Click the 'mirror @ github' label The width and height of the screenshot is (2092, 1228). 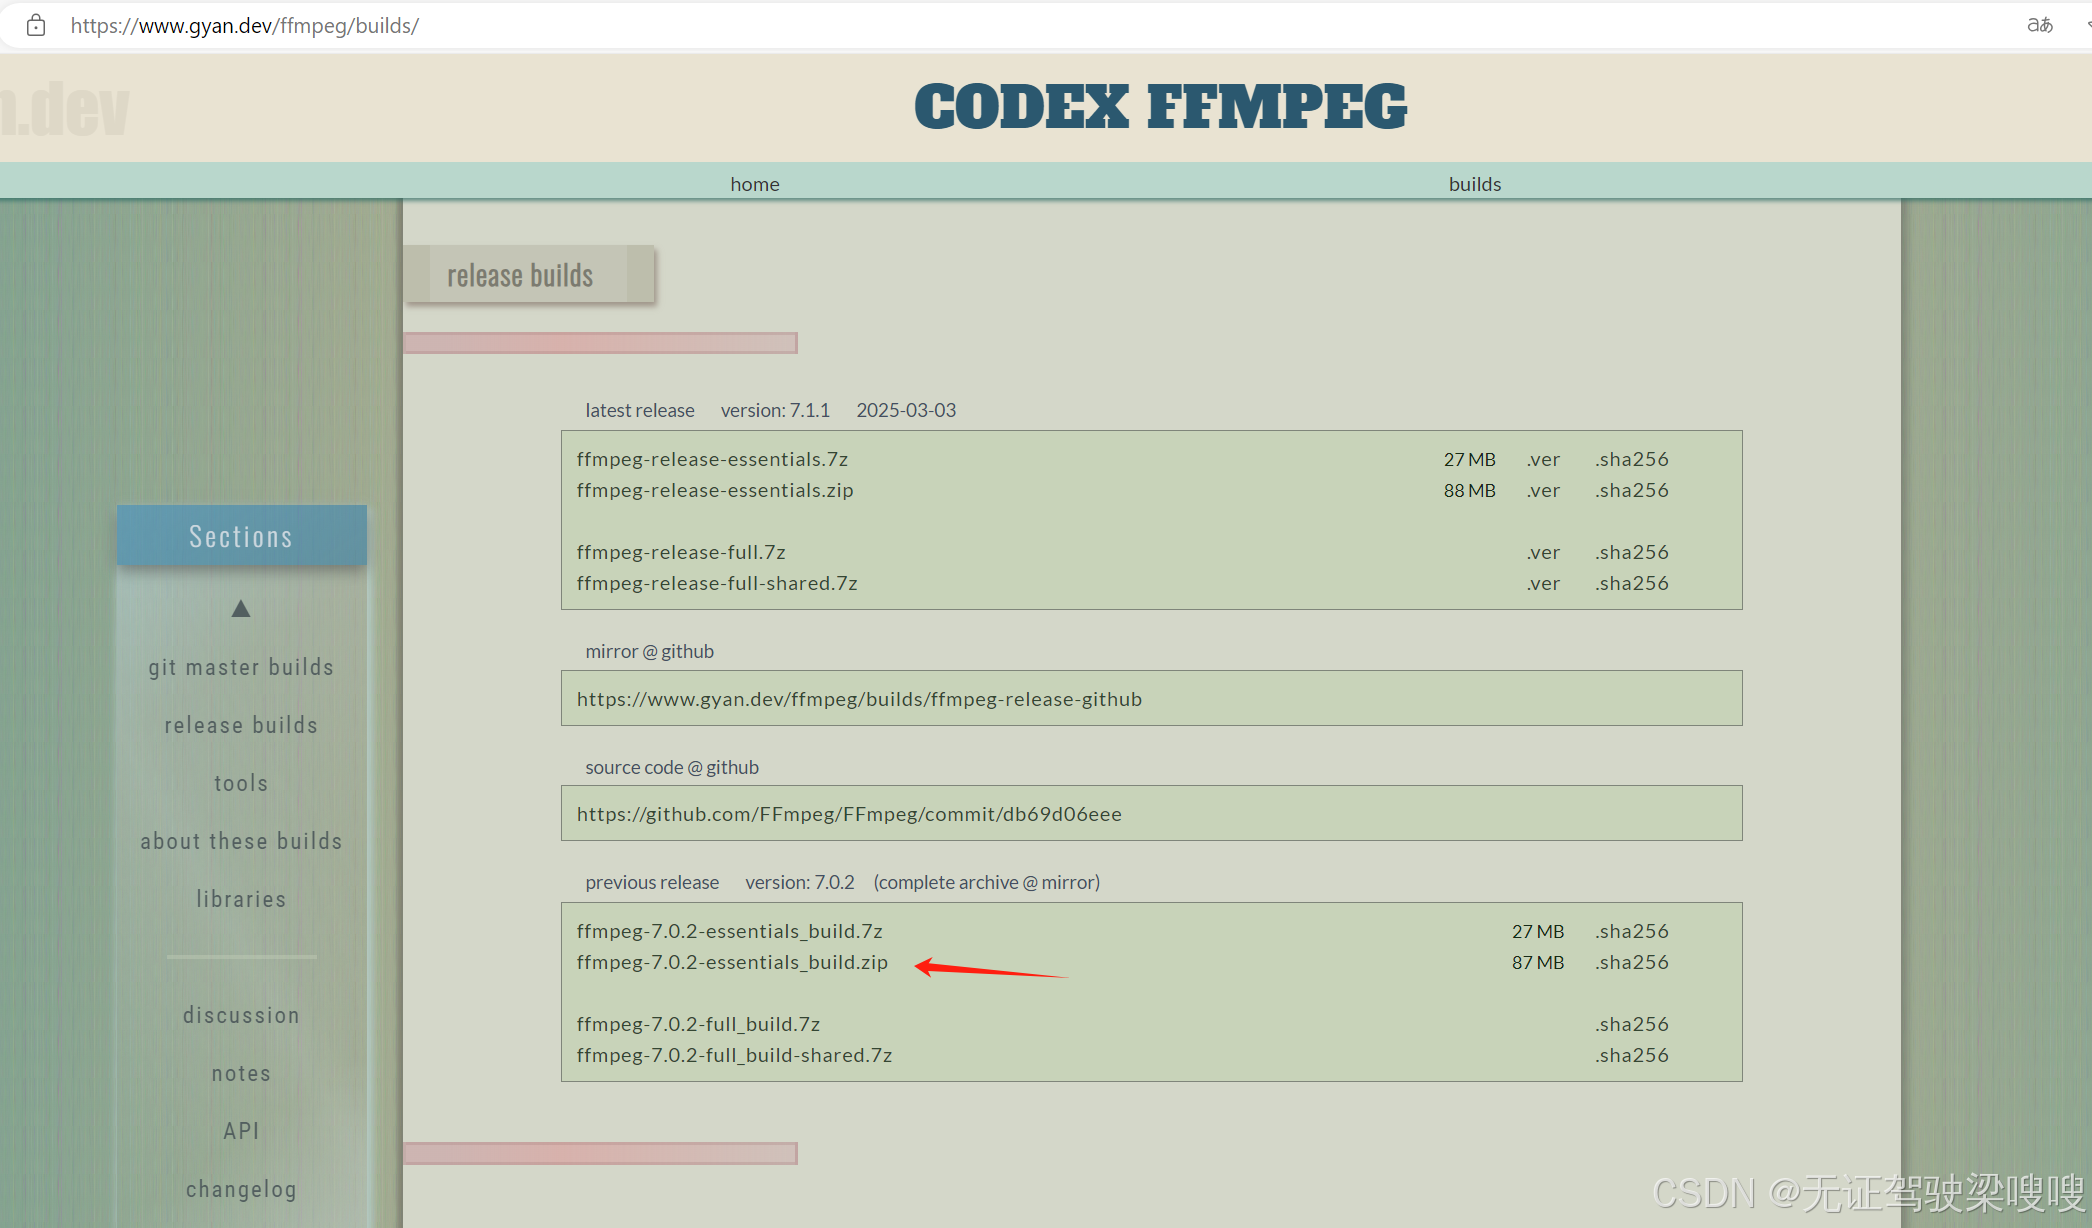[649, 651]
